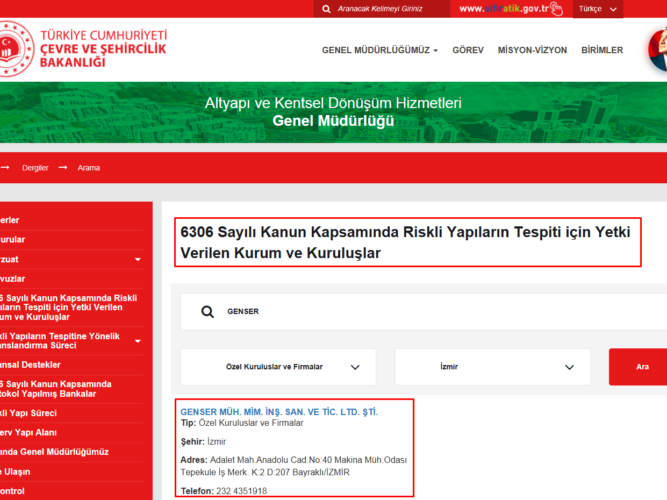The image size is (667, 500).
Task: Open the Görev menu item
Action: 468,50
